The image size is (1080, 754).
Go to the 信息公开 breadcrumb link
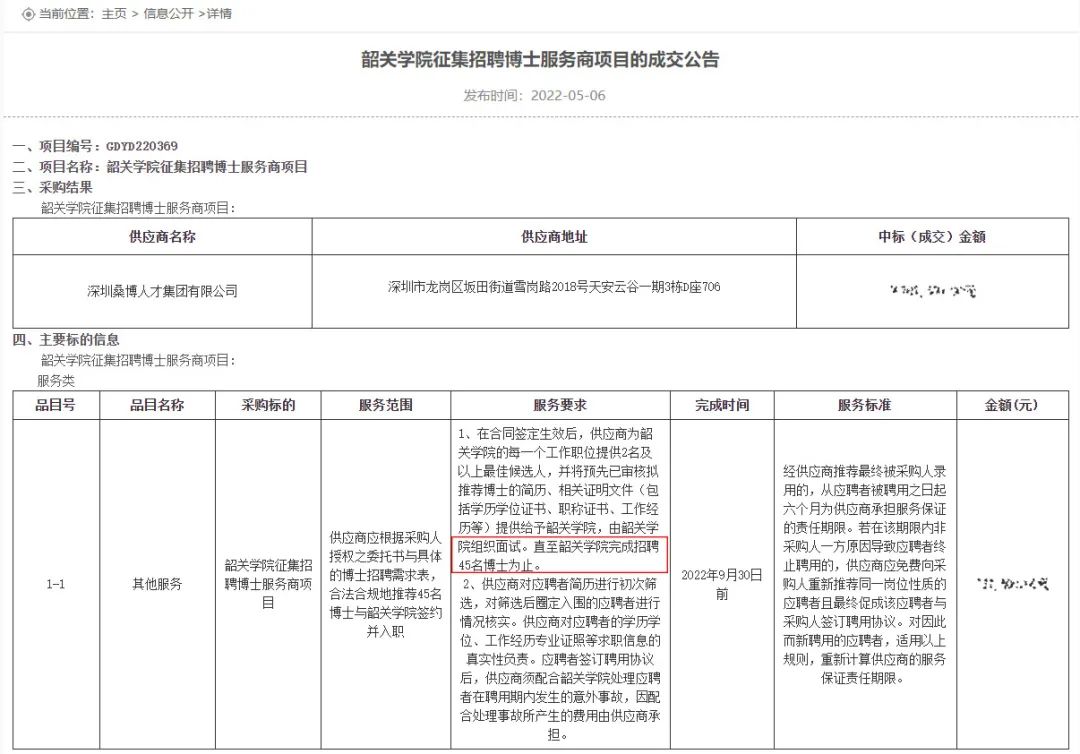168,14
